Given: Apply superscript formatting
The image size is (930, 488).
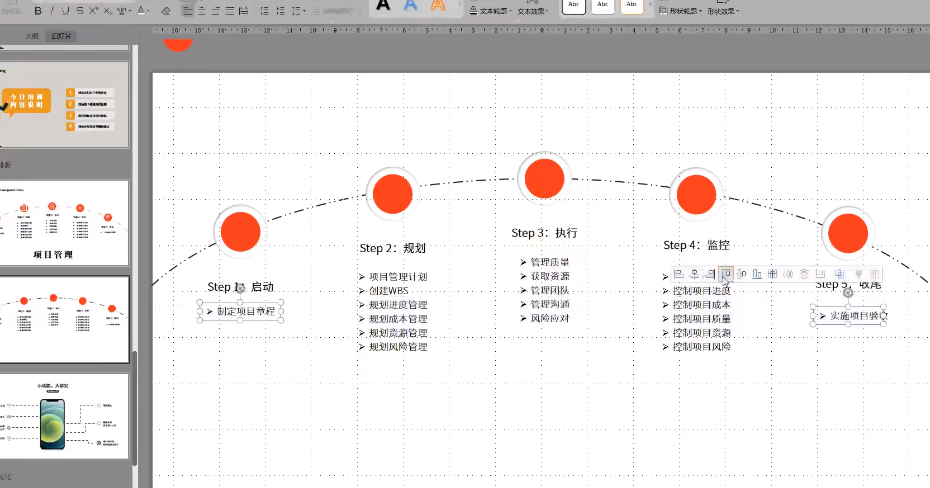Looking at the screenshot, I should (x=93, y=11).
